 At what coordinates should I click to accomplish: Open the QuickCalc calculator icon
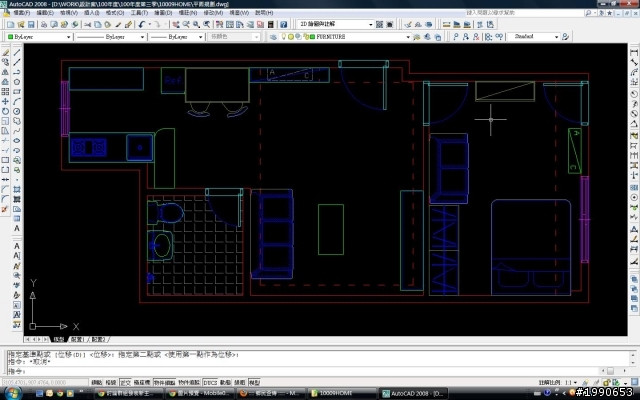pyautogui.click(x=271, y=24)
